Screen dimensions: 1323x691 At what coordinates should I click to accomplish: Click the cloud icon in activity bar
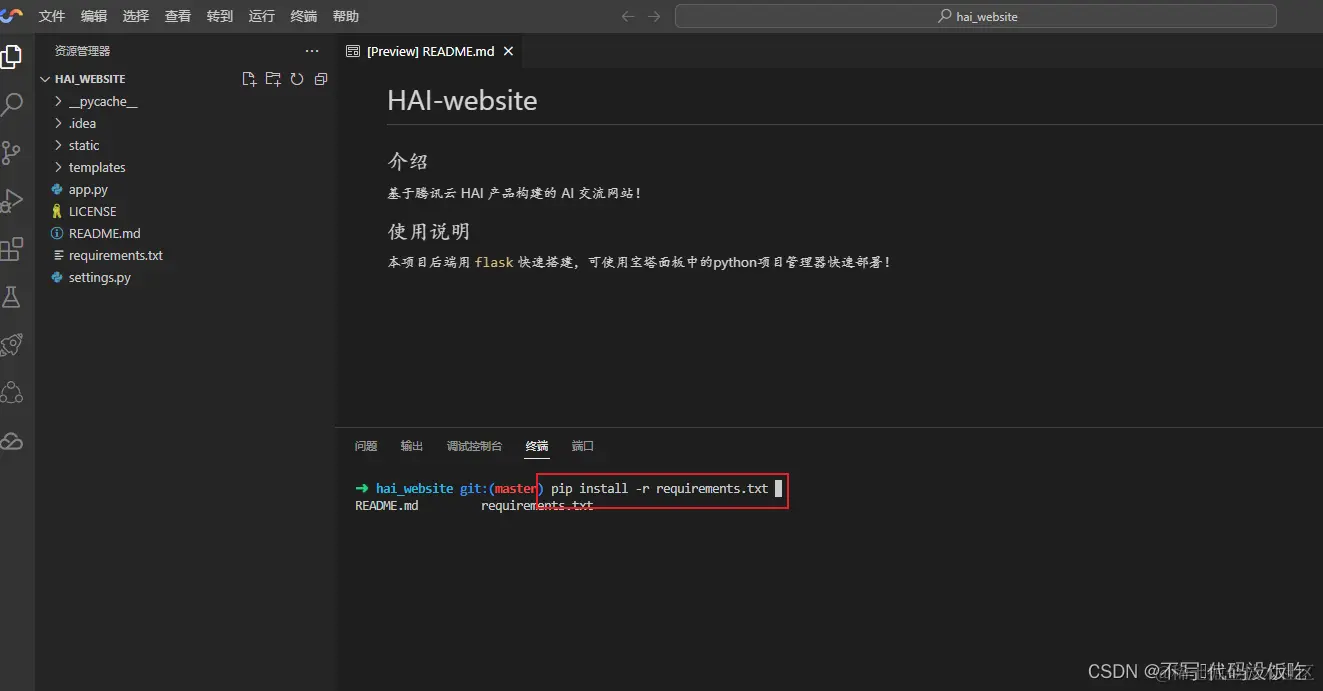tap(12, 441)
